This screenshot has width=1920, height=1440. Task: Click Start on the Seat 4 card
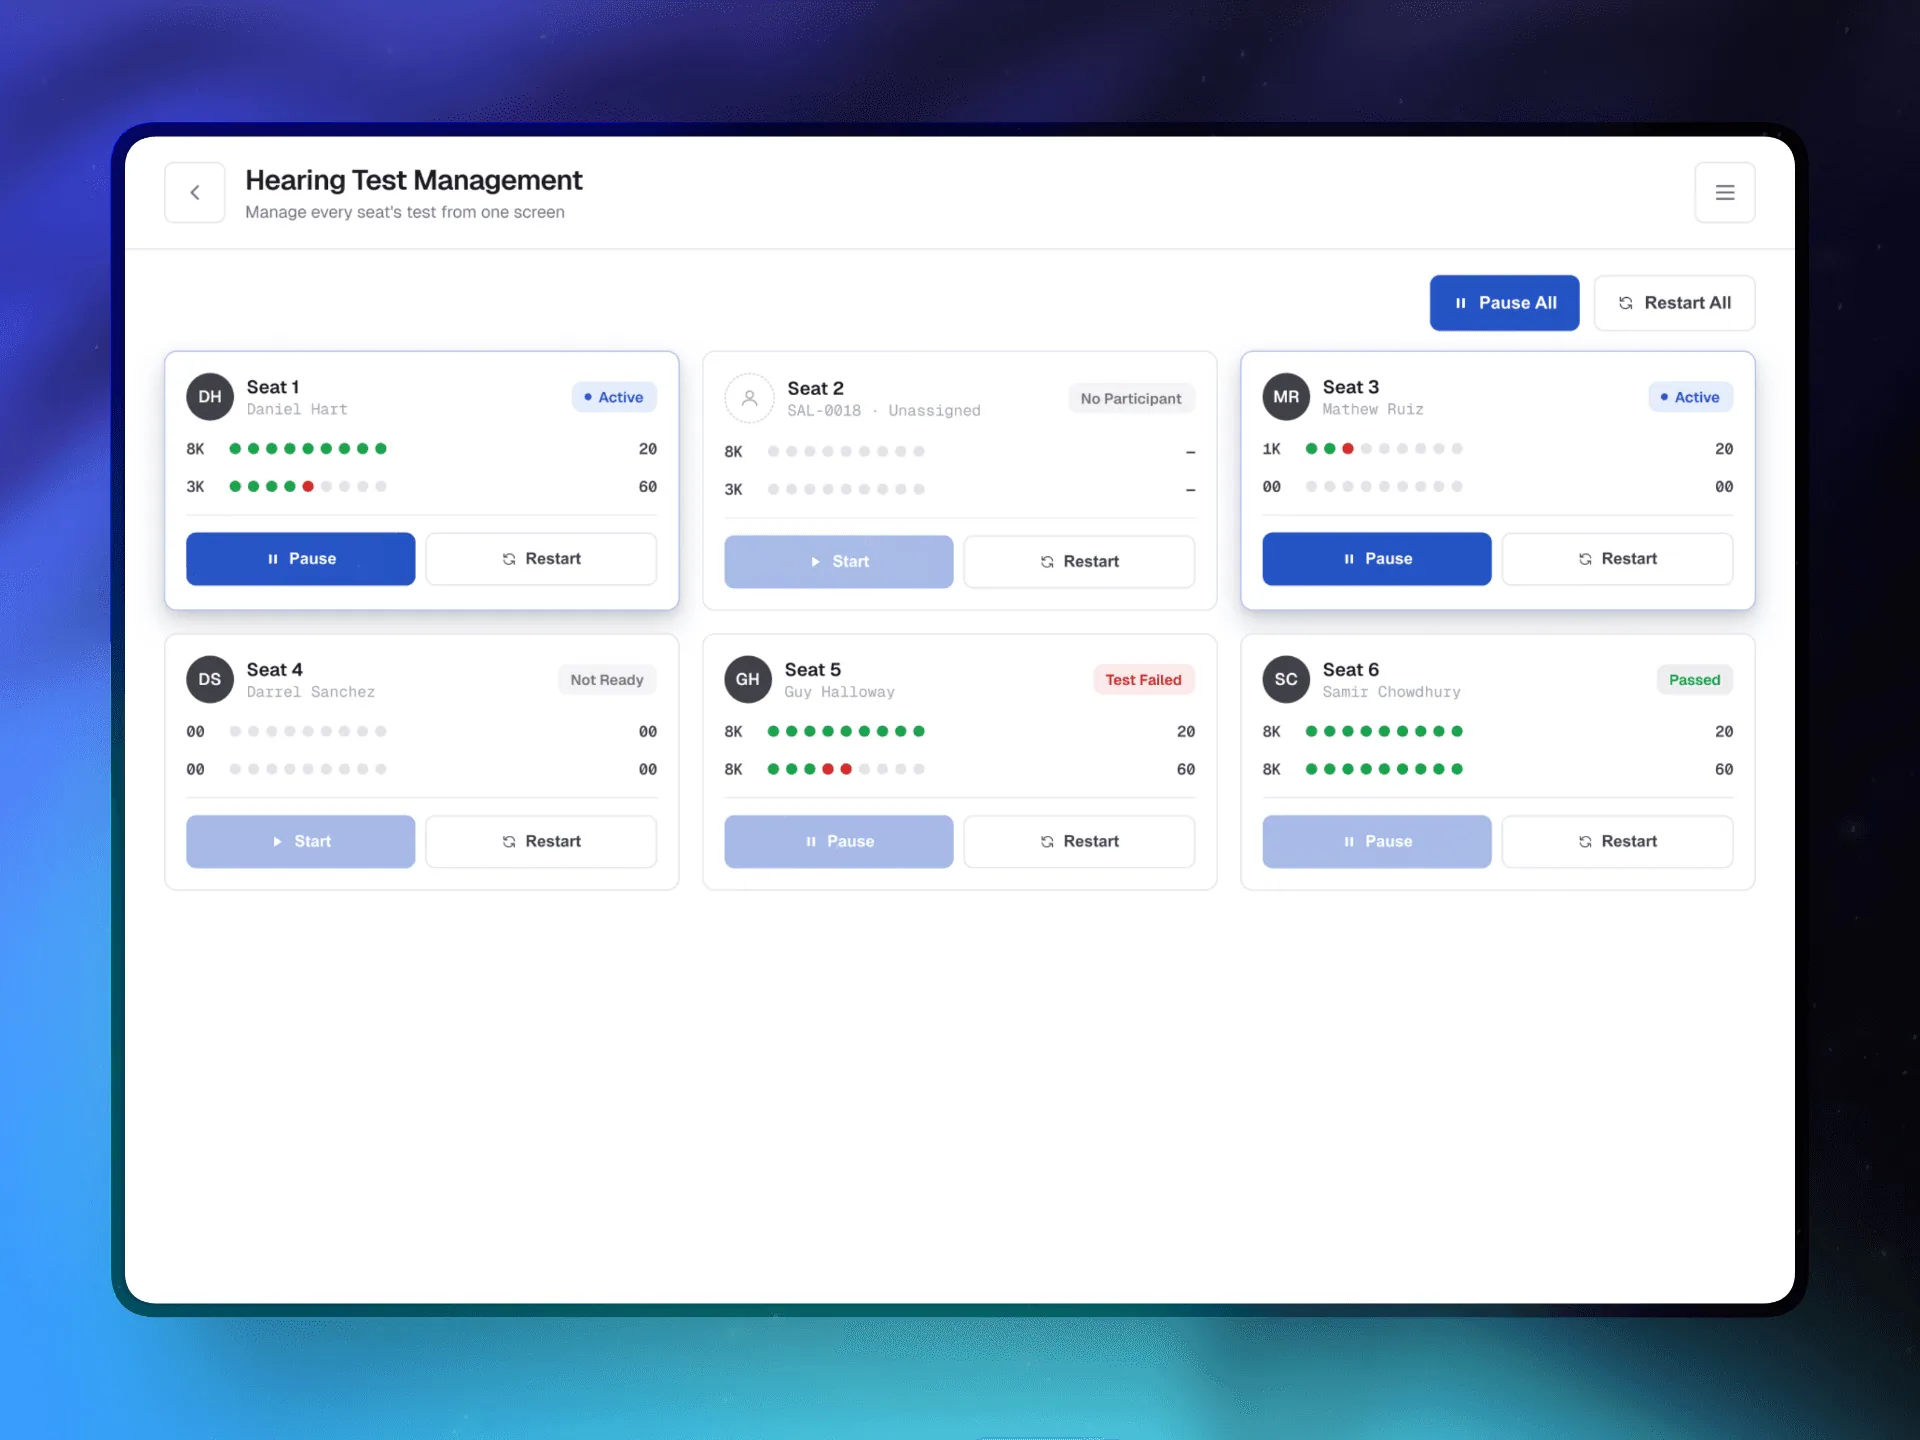[301, 842]
